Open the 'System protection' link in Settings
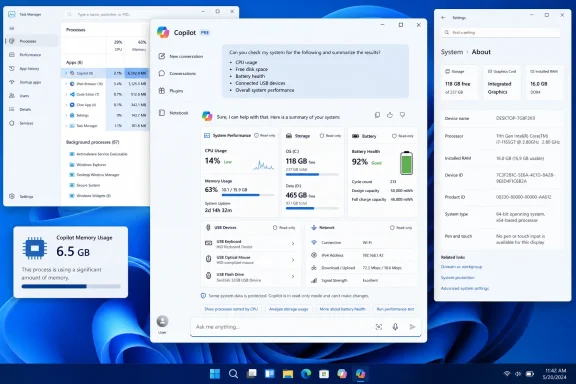Image resolution: width=576 pixels, height=384 pixels. (x=458, y=277)
